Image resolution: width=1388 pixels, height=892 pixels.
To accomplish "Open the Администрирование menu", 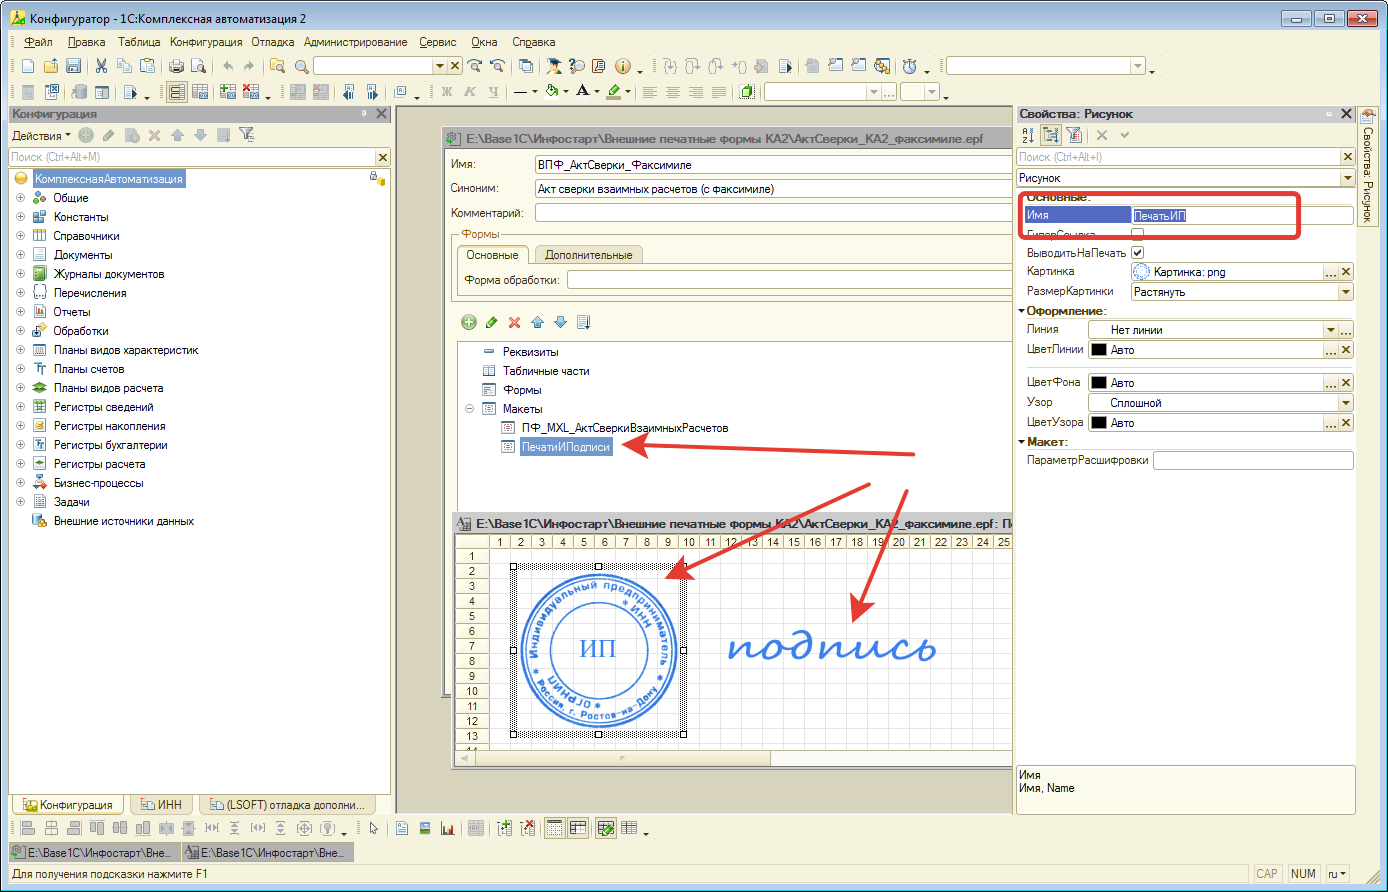I will click(x=356, y=42).
